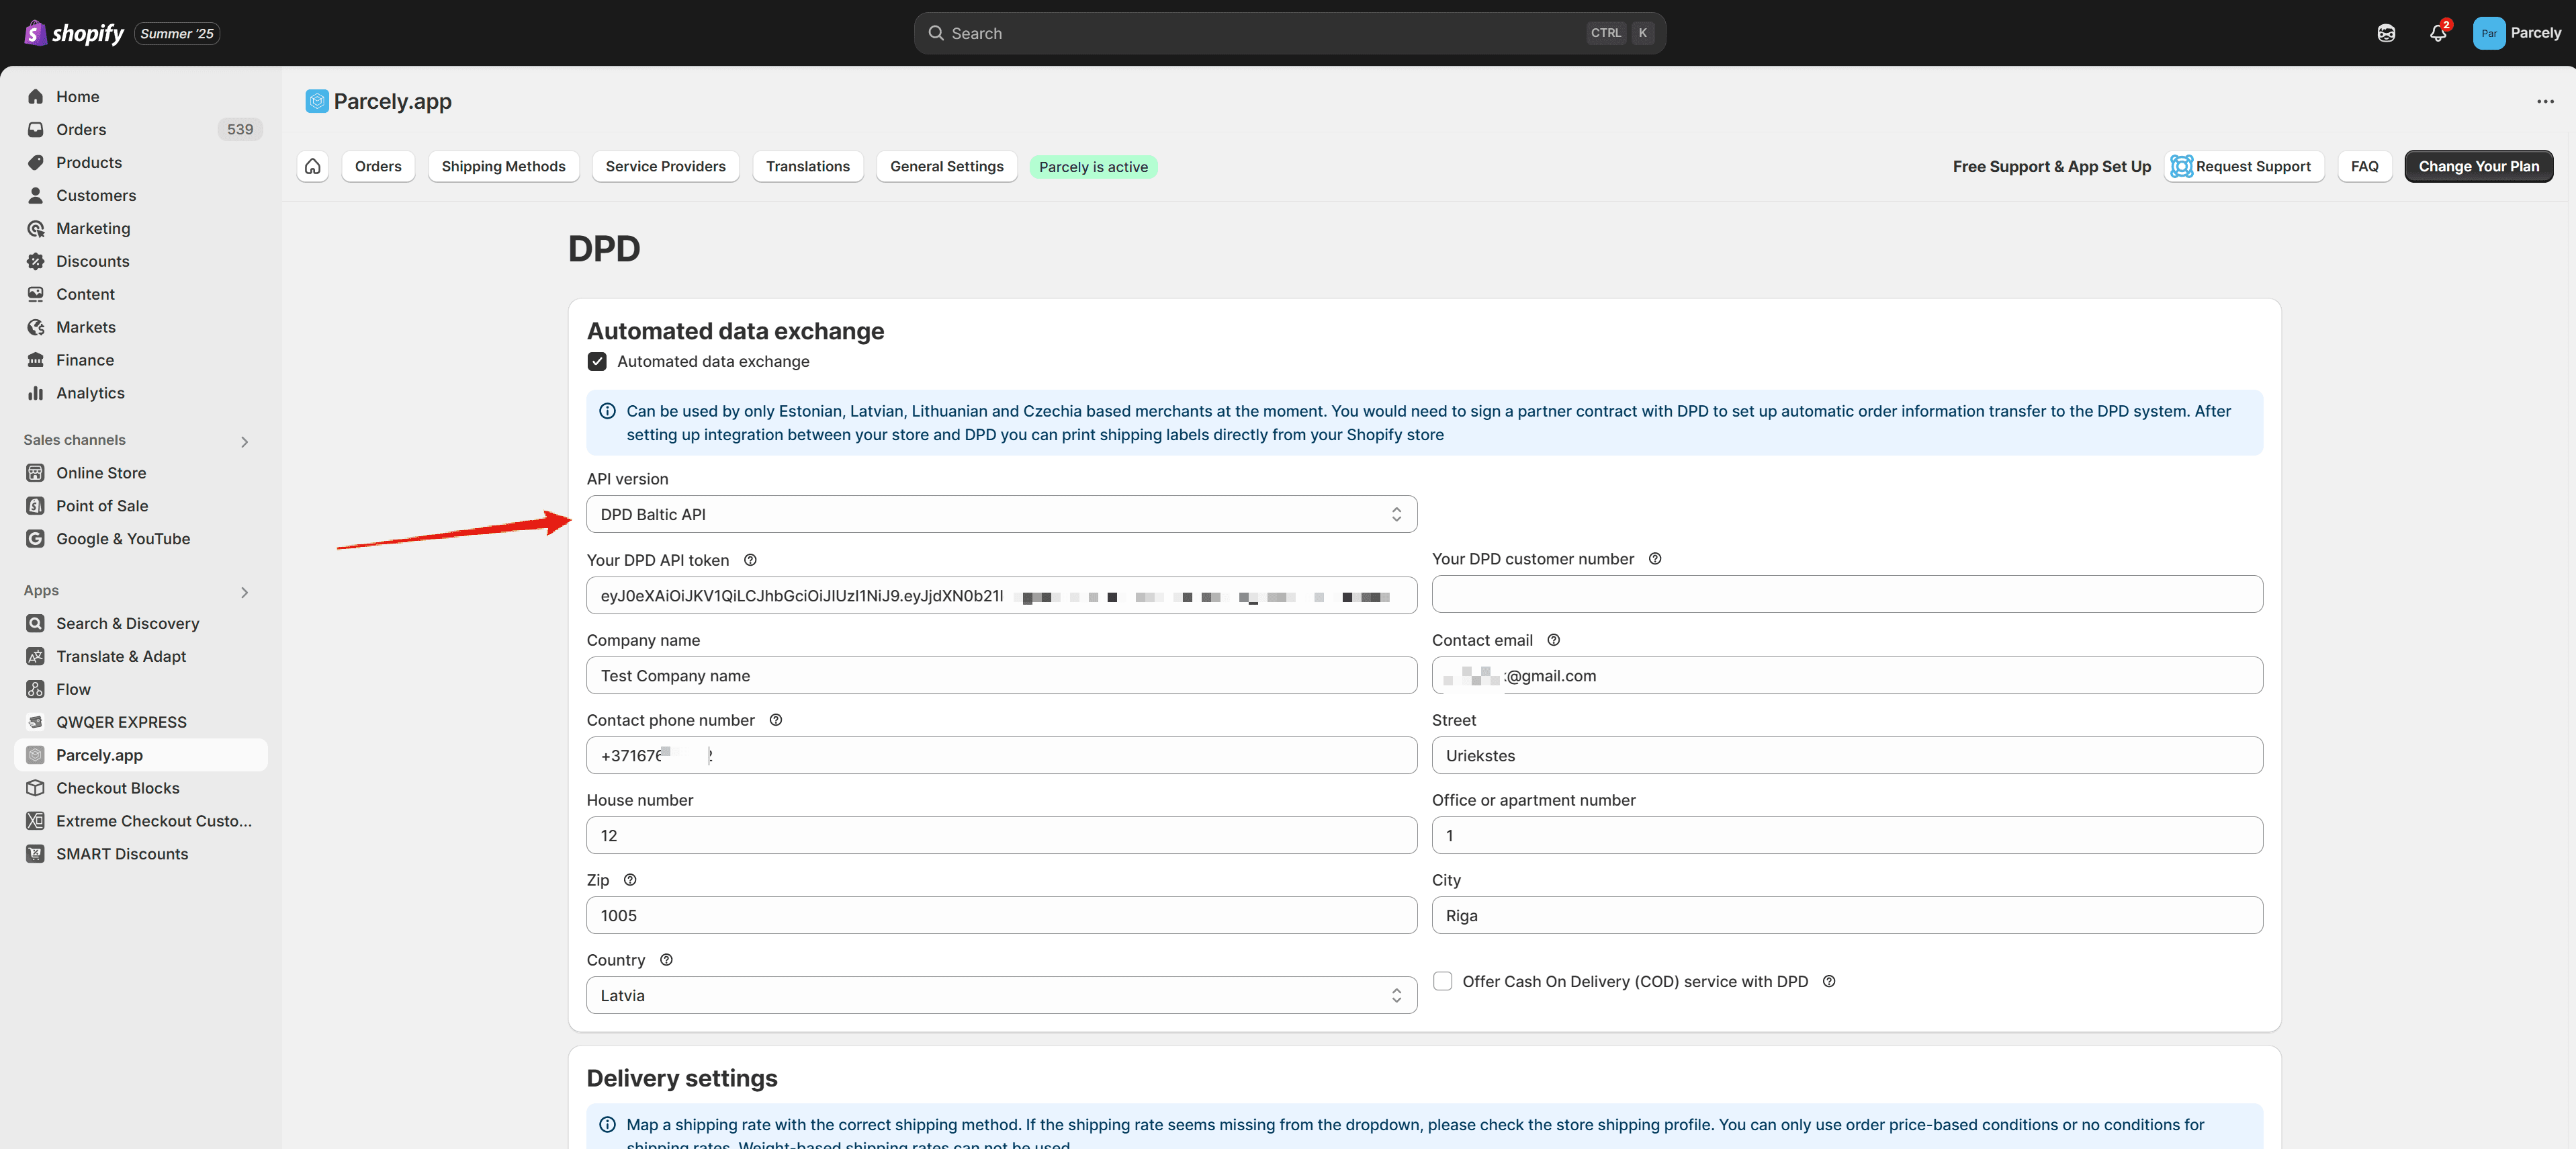
Task: Click the three-dots more actions icon
Action: click(2544, 101)
